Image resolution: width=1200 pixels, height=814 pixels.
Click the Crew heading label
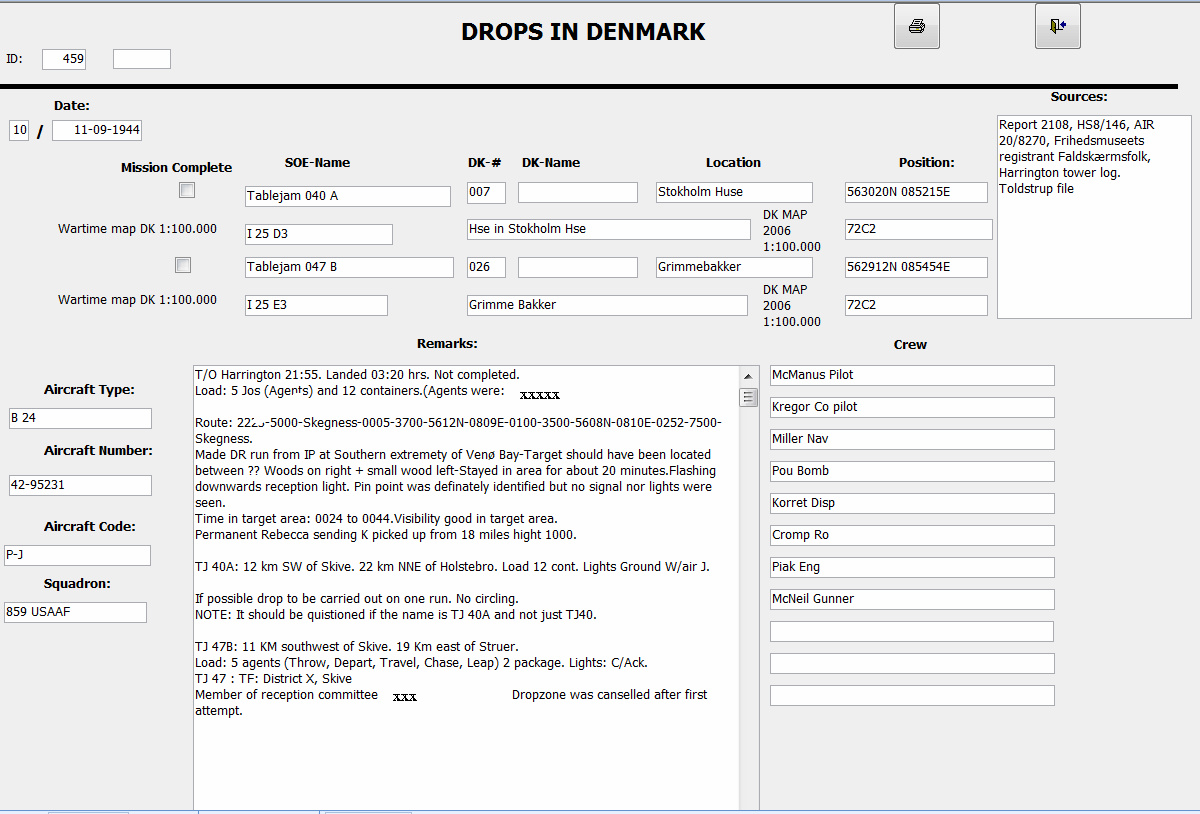[910, 345]
